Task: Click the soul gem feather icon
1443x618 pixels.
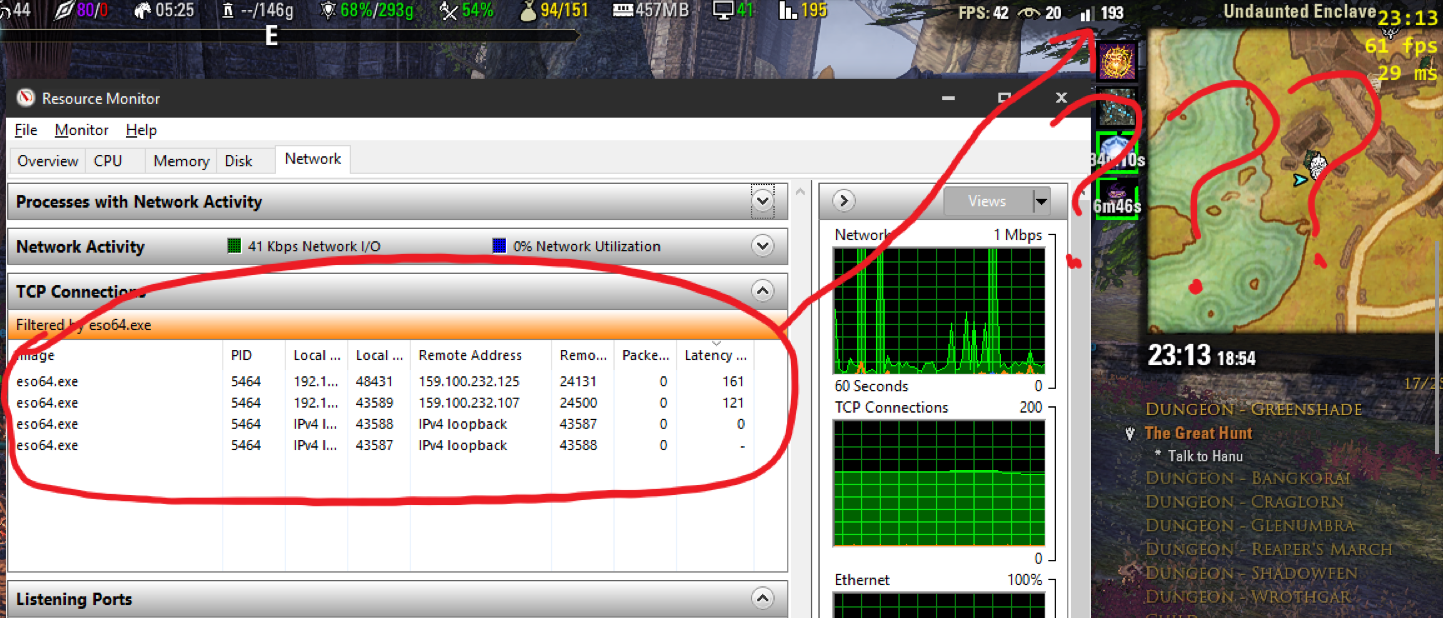Action: click(63, 11)
